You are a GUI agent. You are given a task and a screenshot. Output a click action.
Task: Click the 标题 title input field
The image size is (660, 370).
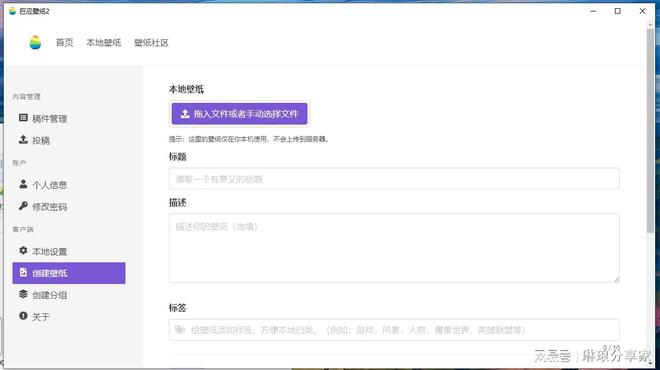(x=394, y=179)
